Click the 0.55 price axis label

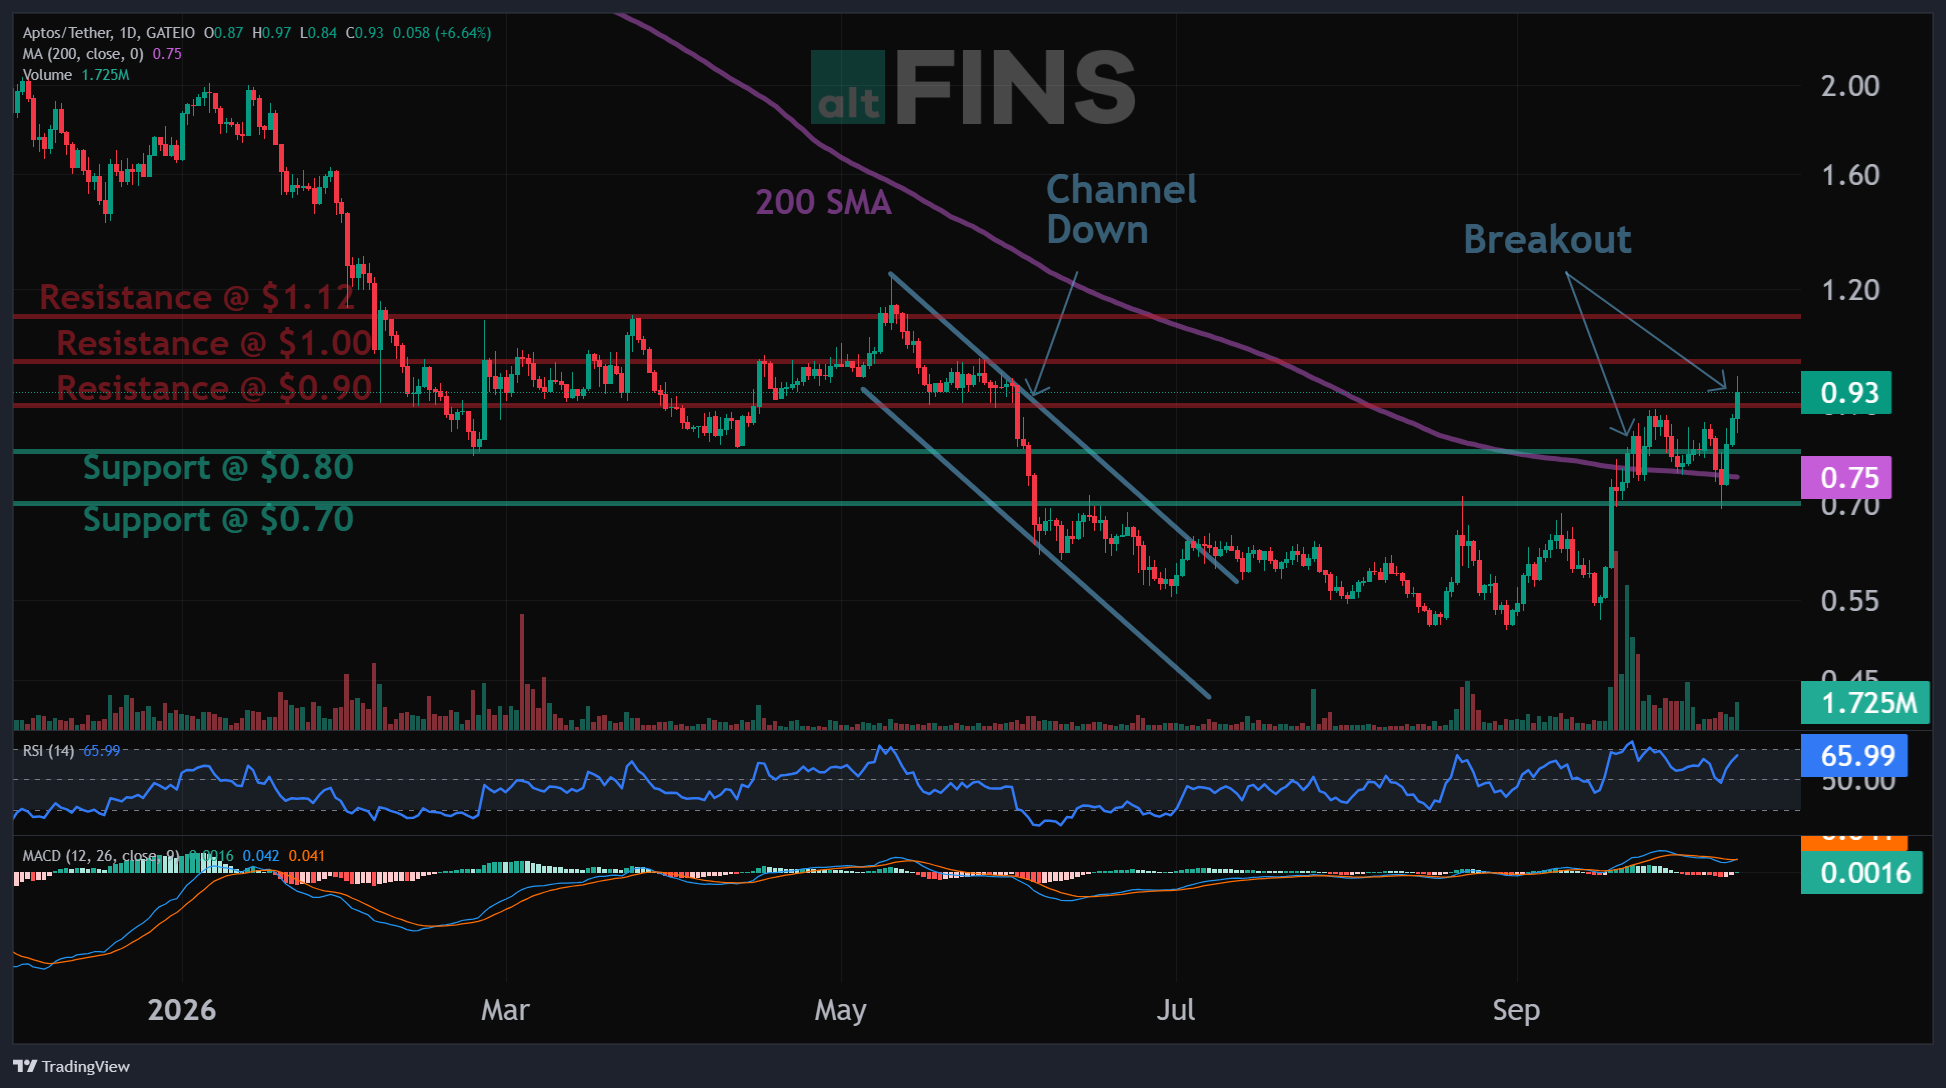1850,600
